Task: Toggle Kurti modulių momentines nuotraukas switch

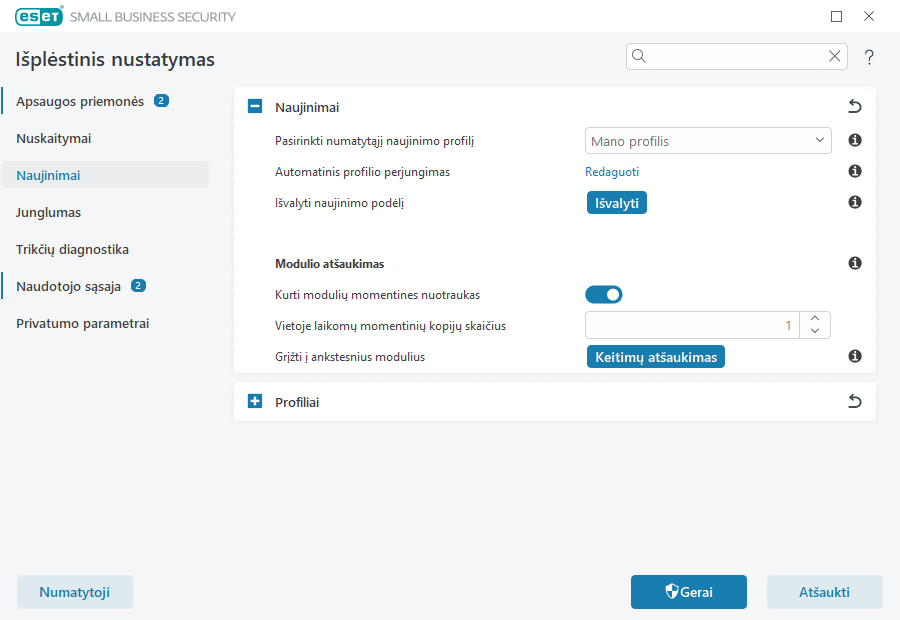Action: pyautogui.click(x=604, y=294)
